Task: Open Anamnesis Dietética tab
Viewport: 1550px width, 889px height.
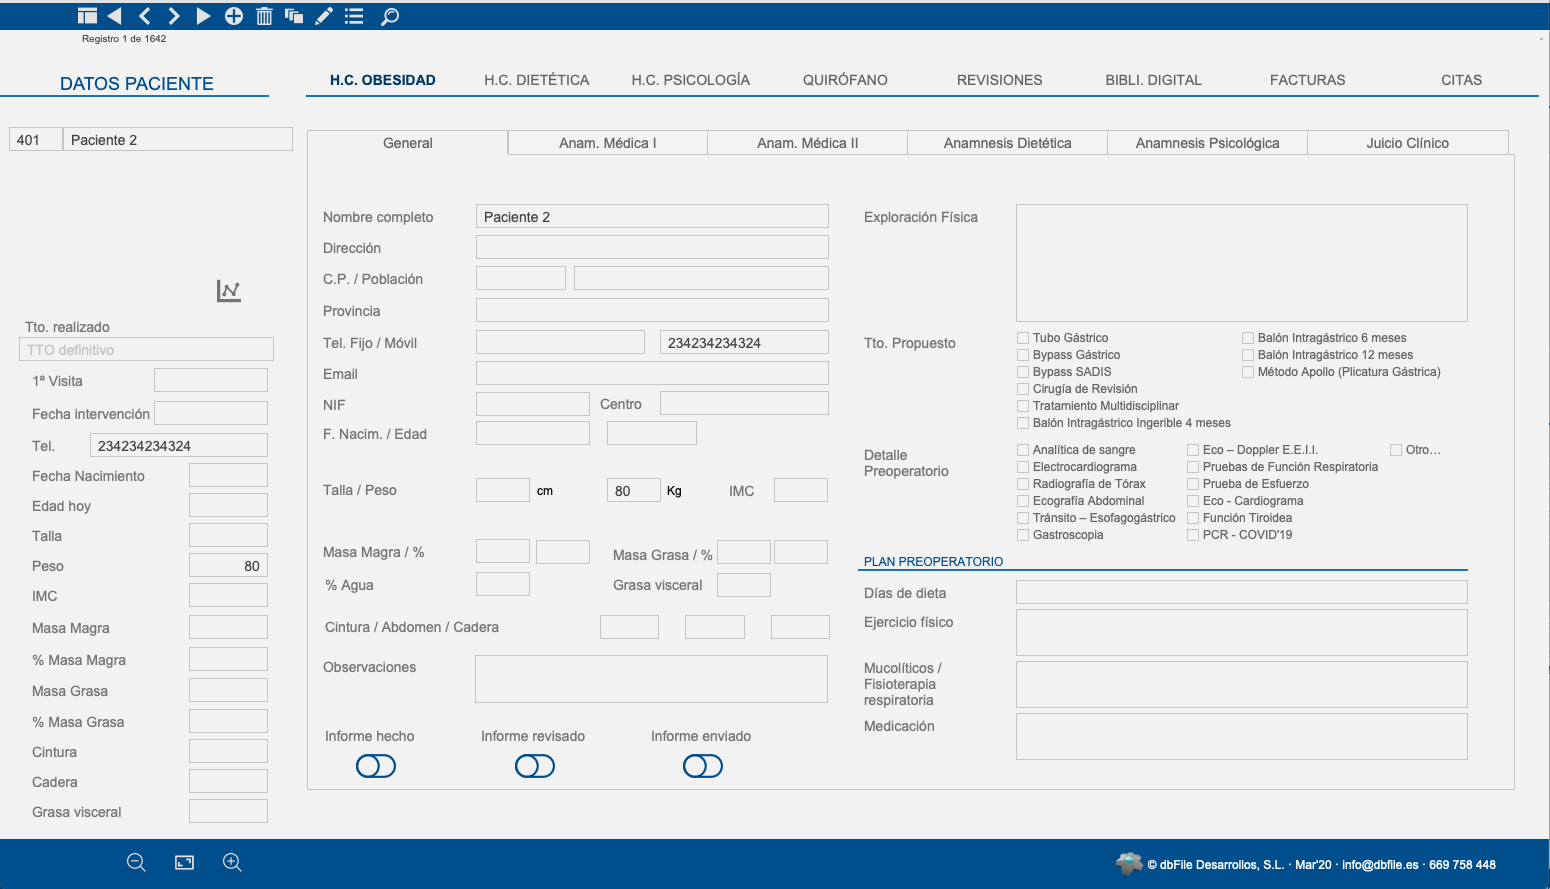Action: point(1008,143)
